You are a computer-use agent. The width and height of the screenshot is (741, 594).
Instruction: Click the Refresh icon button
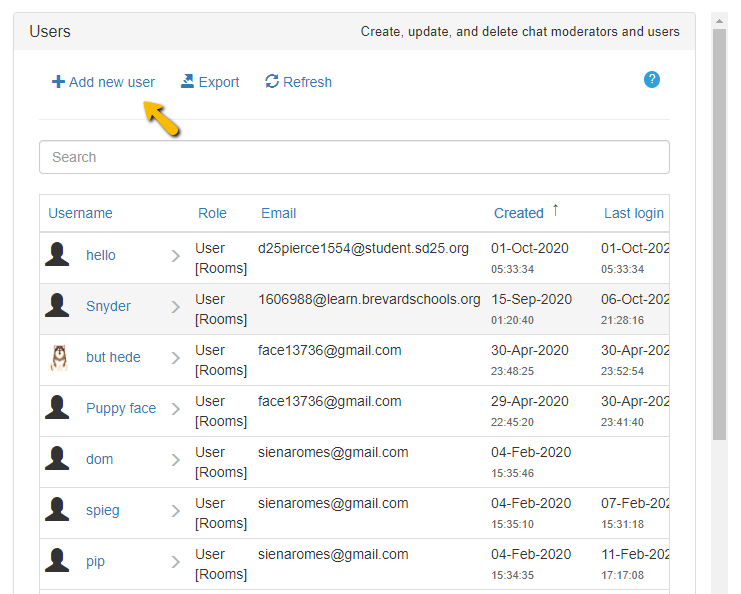[271, 82]
